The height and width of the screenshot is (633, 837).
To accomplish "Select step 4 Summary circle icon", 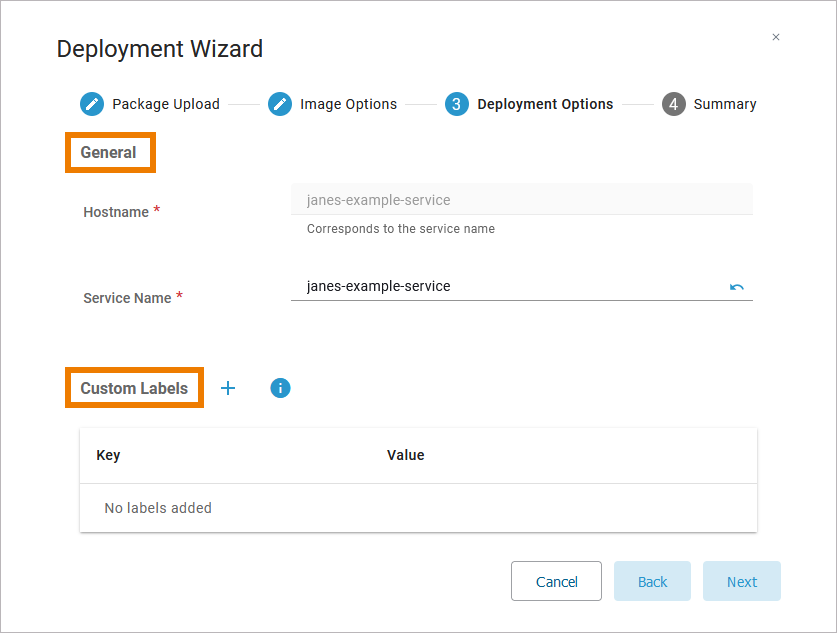I will (673, 104).
